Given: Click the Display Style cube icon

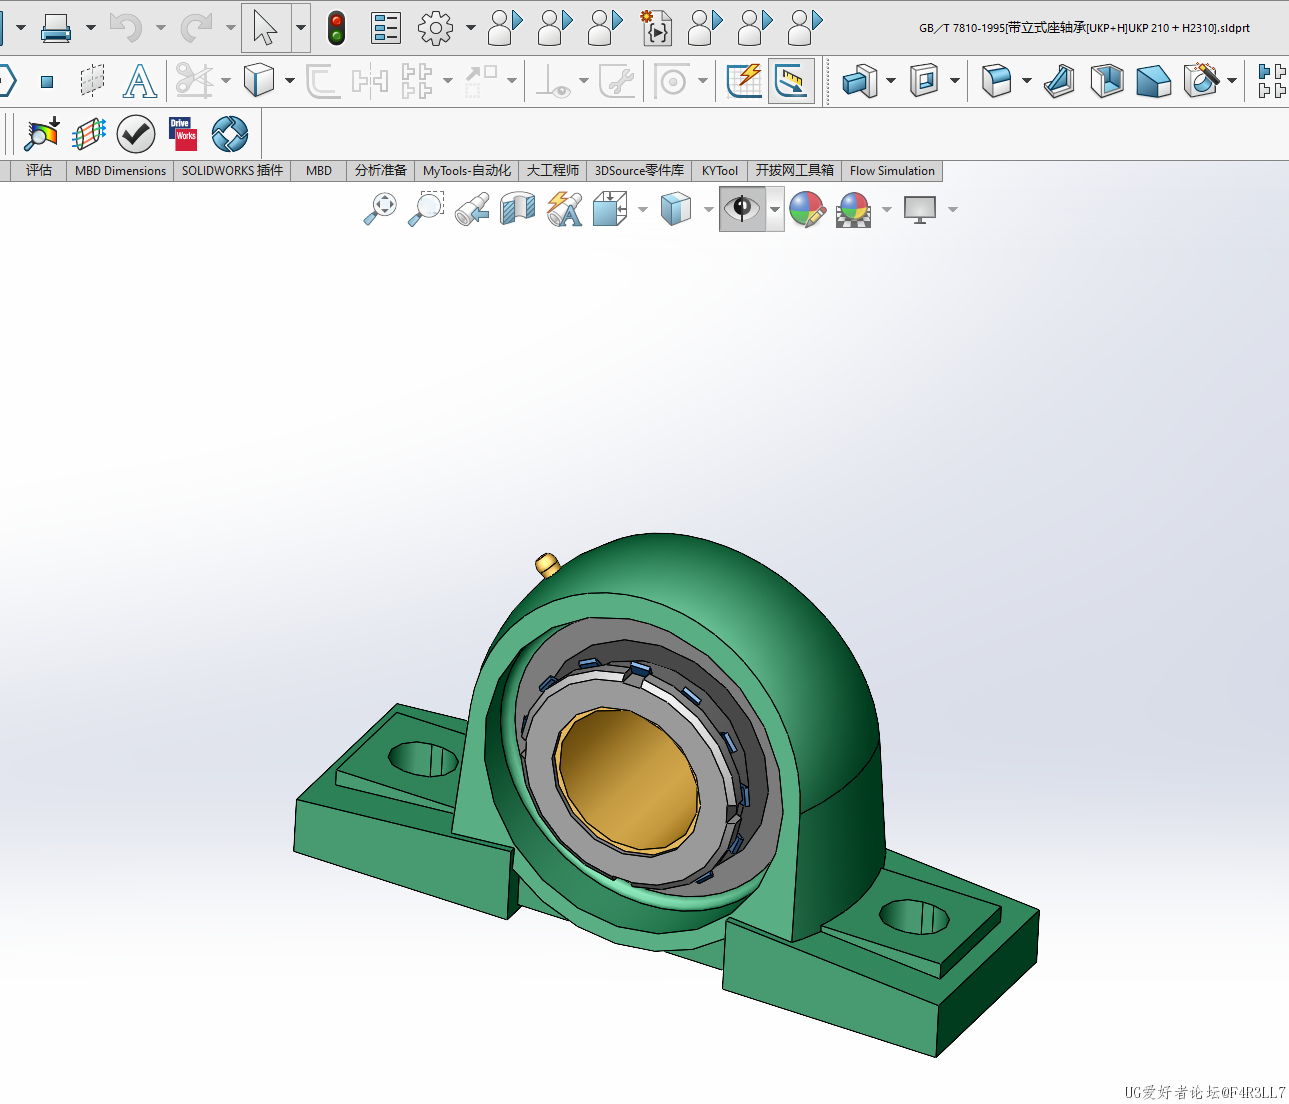Looking at the screenshot, I should pos(676,209).
